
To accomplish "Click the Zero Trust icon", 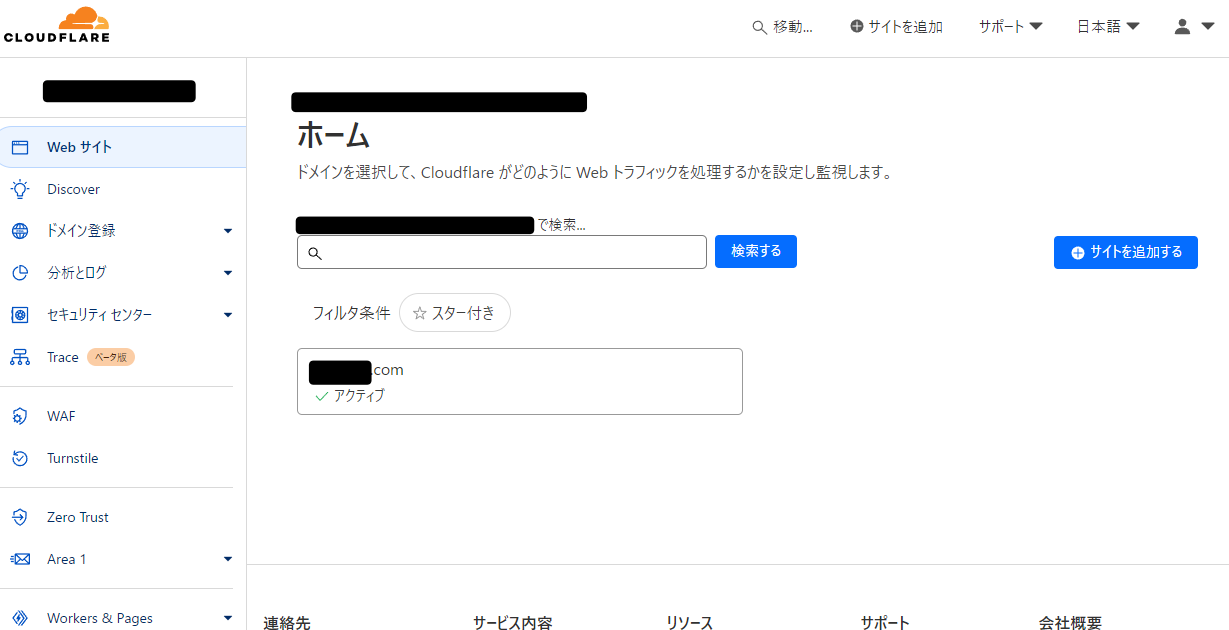I will [x=20, y=517].
